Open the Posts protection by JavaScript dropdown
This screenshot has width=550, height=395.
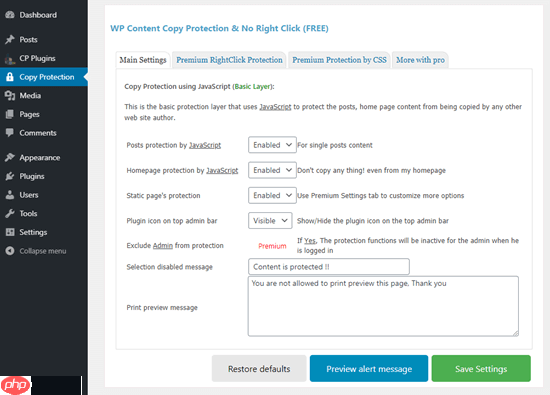tap(272, 145)
